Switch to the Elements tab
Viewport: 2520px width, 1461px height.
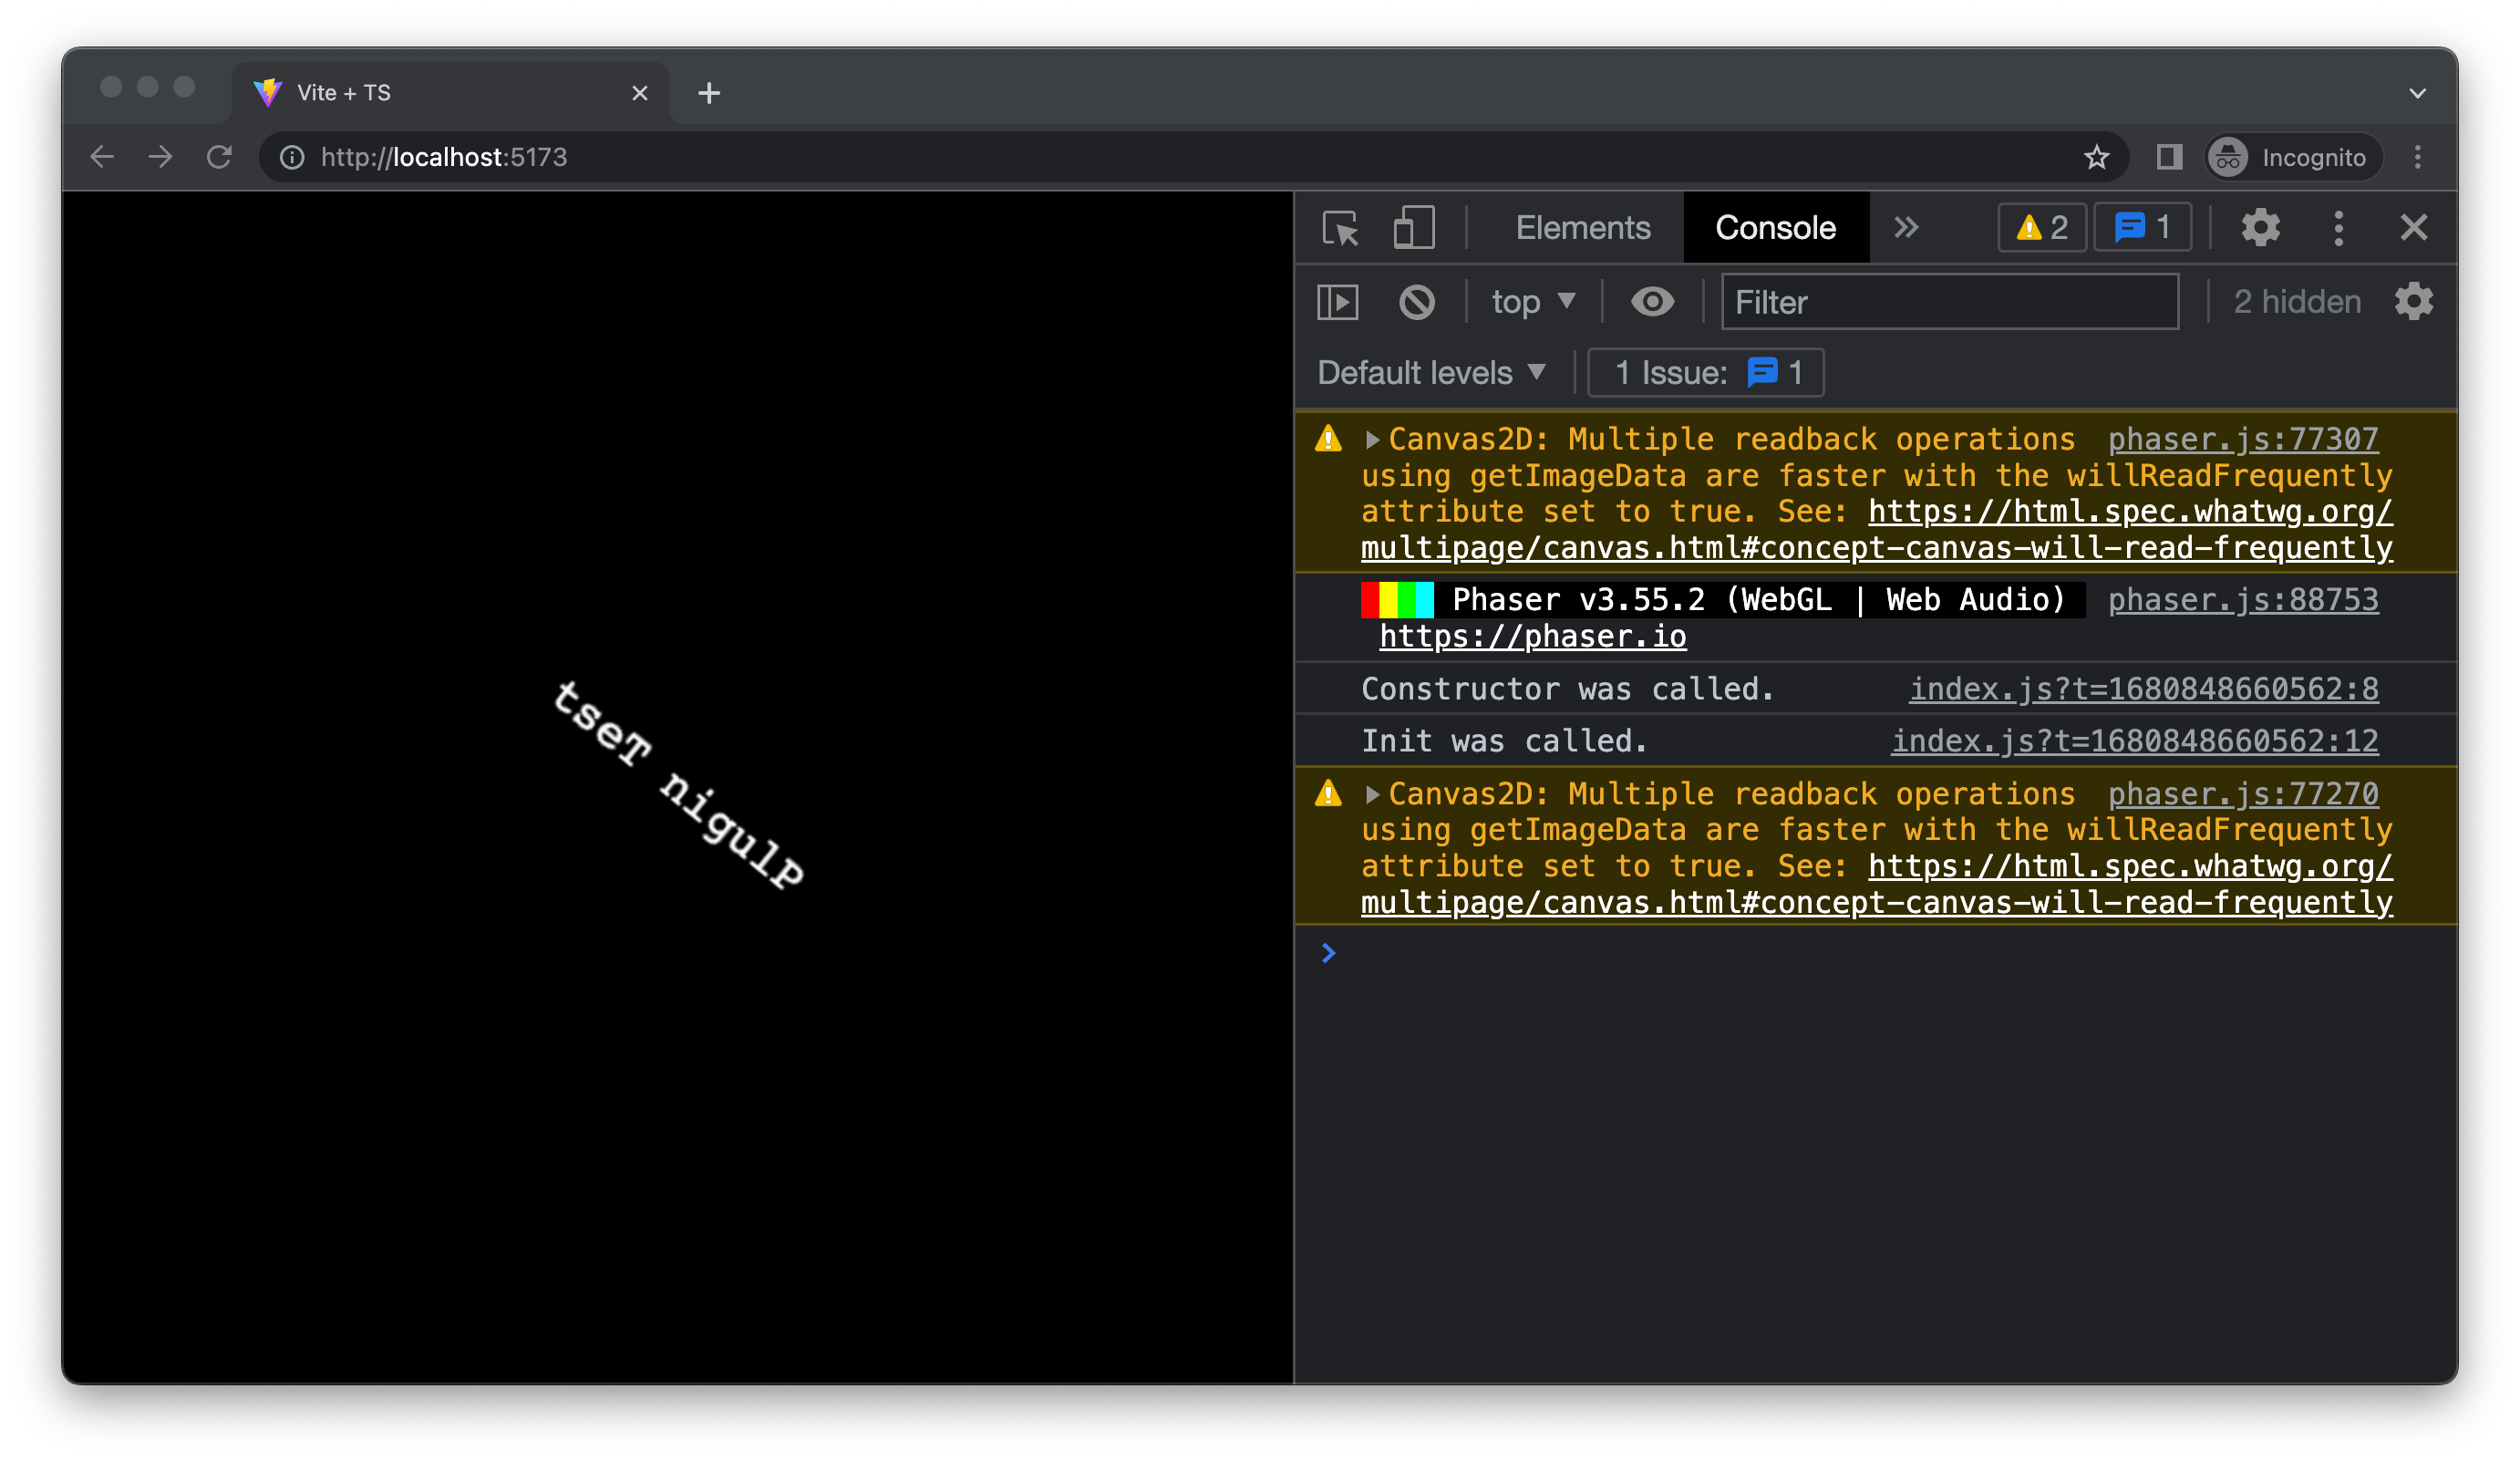point(1582,227)
